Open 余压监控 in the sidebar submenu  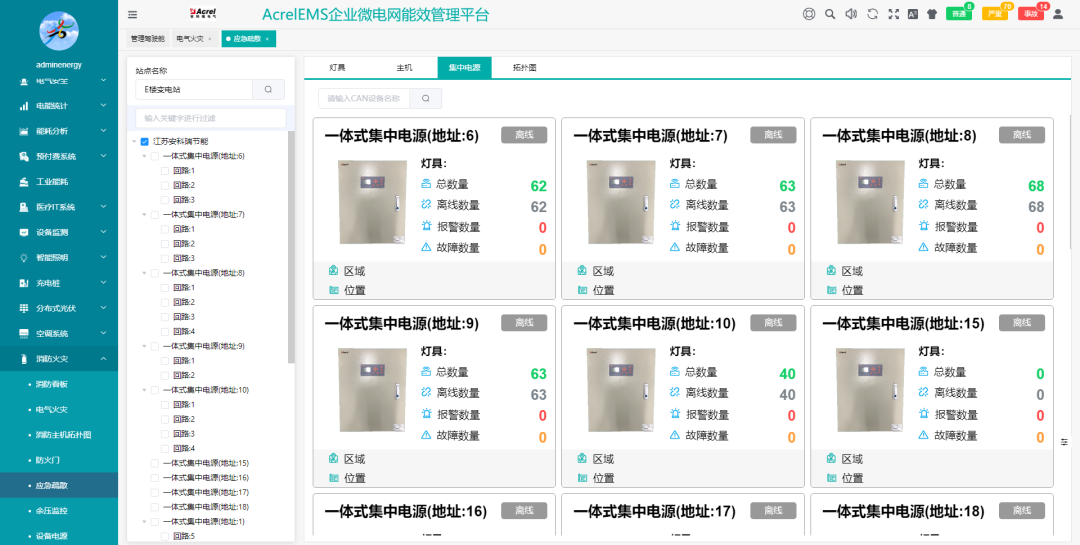tap(52, 511)
